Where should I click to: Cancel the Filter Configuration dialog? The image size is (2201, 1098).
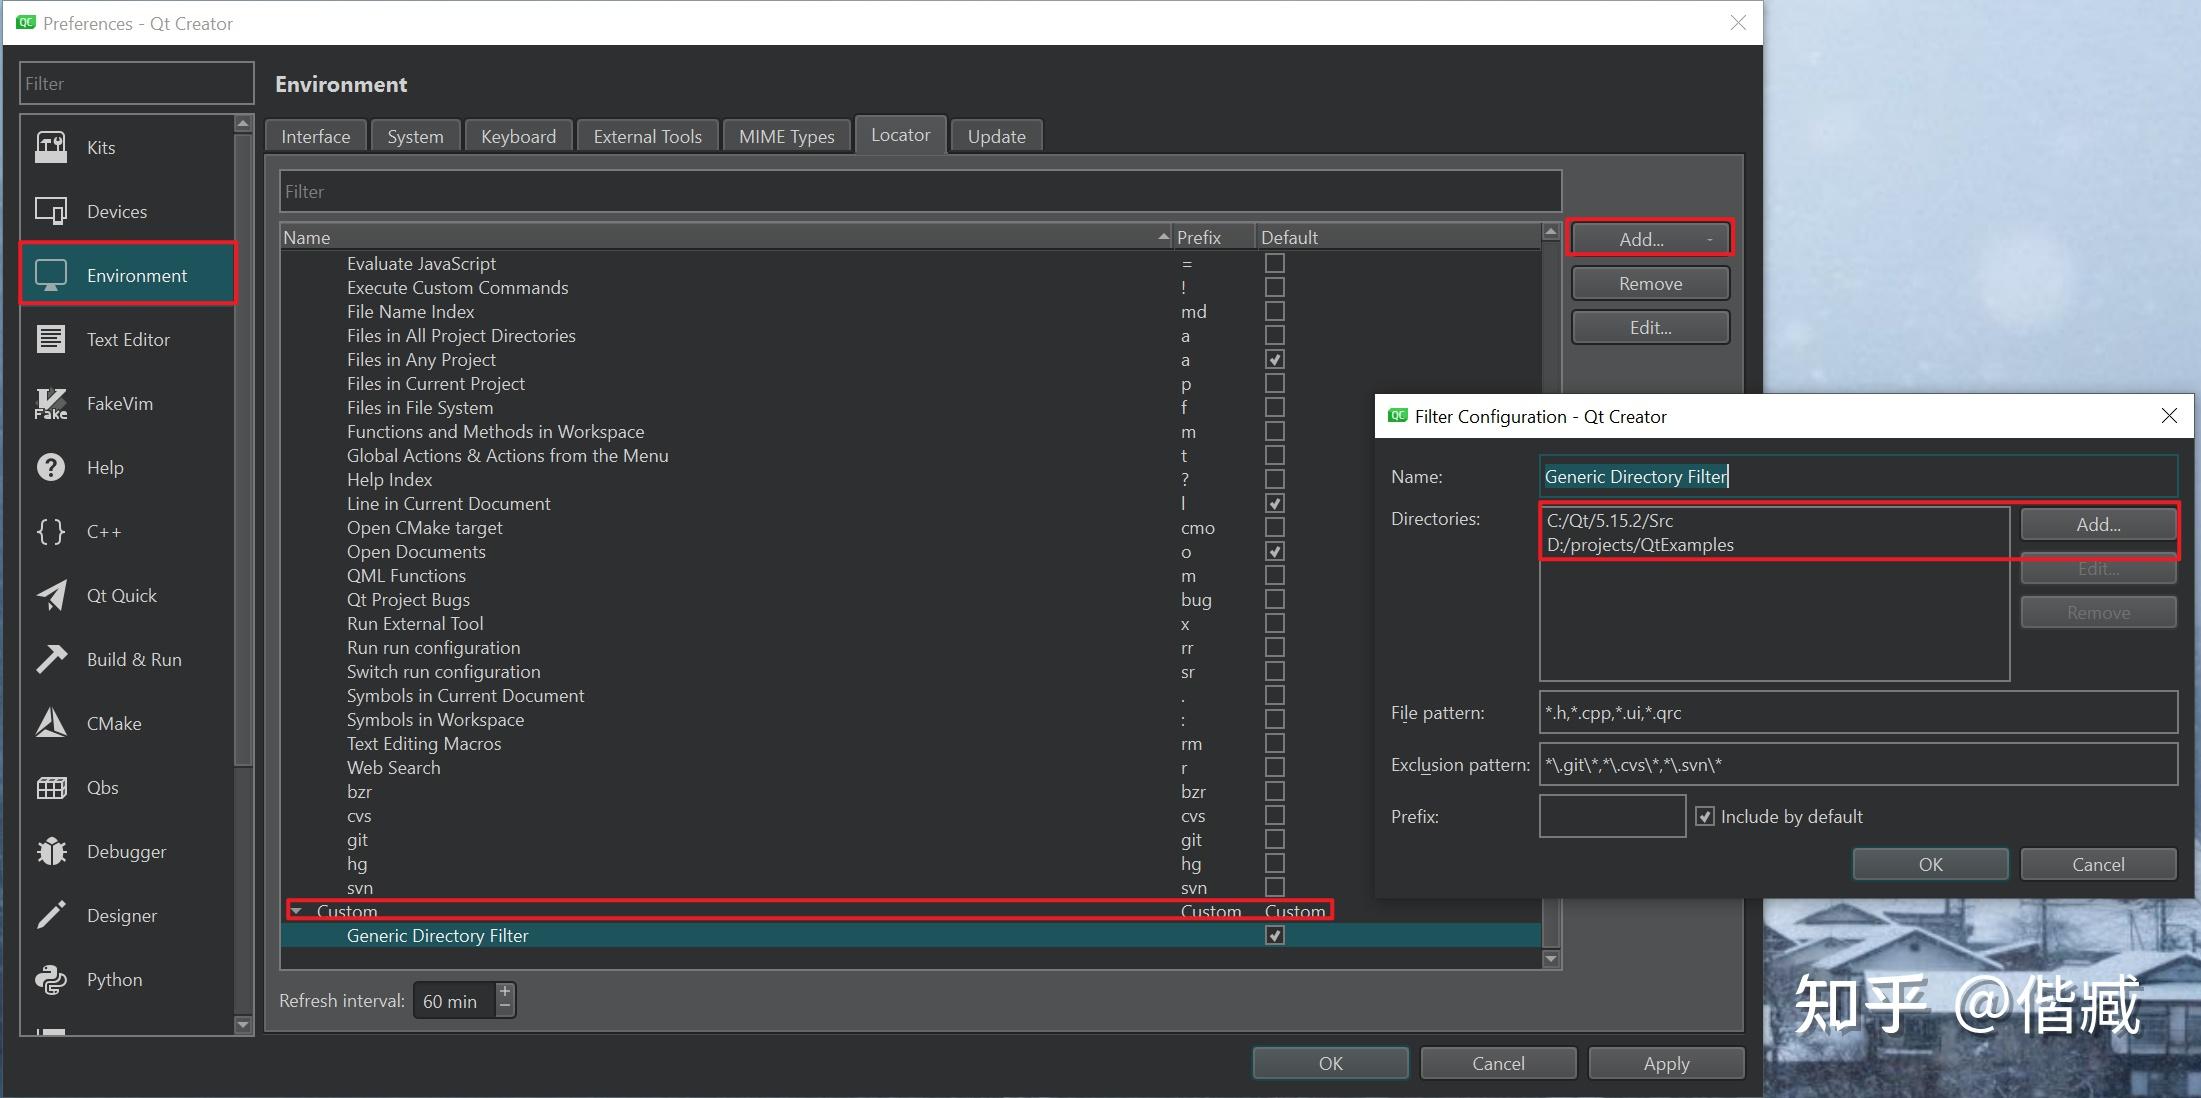(x=2098, y=864)
